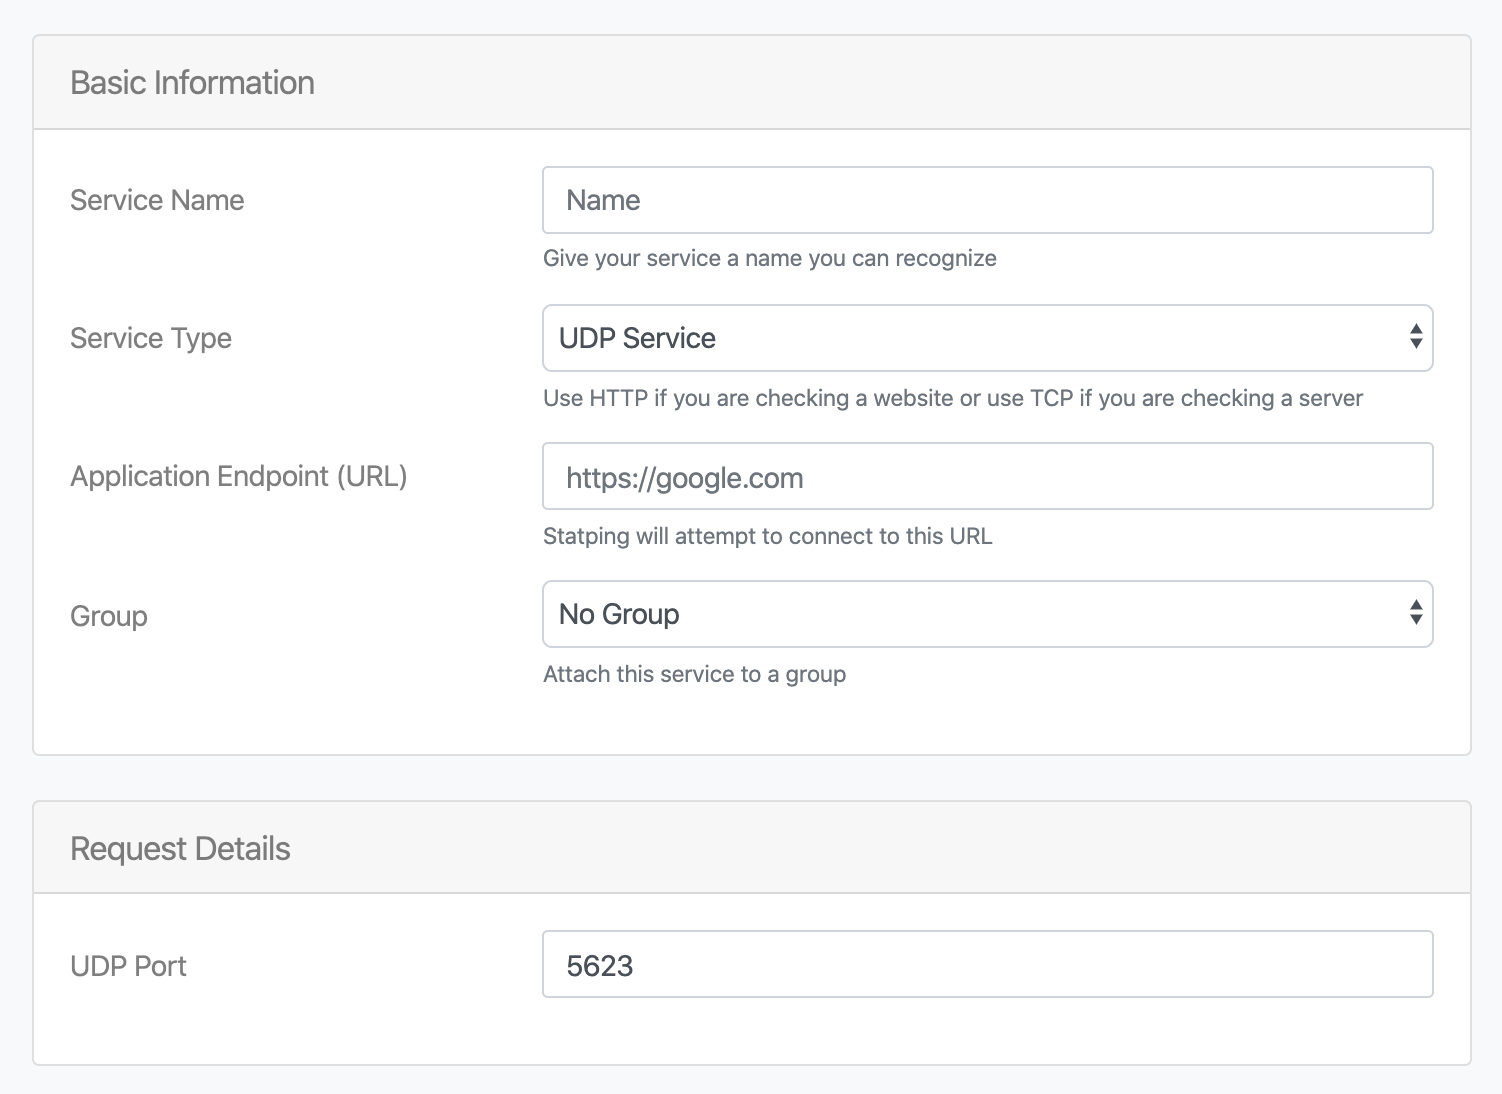Select the https://google.com URL text
Image resolution: width=1502 pixels, height=1094 pixels.
point(683,477)
